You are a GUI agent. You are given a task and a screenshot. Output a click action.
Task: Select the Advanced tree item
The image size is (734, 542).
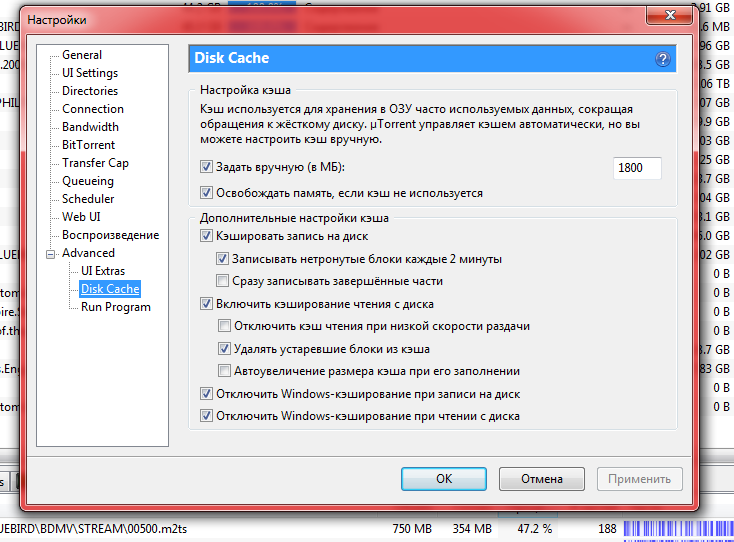tap(88, 253)
